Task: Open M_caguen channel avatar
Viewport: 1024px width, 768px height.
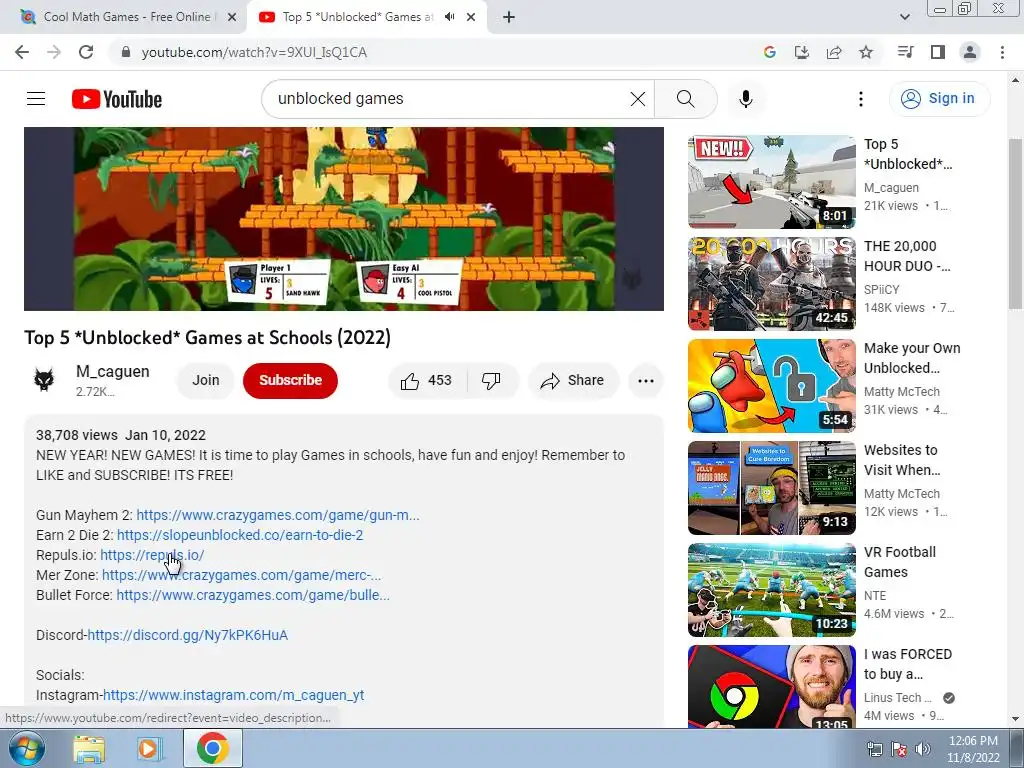Action: 44,380
